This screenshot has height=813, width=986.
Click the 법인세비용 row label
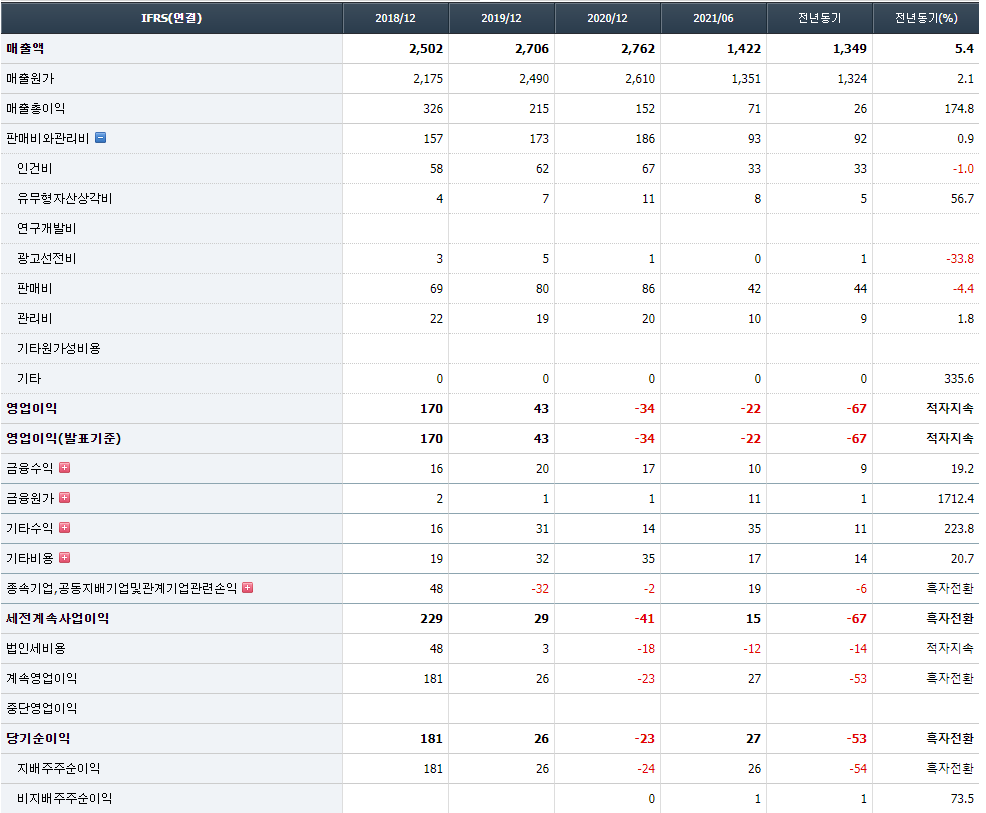[36, 648]
